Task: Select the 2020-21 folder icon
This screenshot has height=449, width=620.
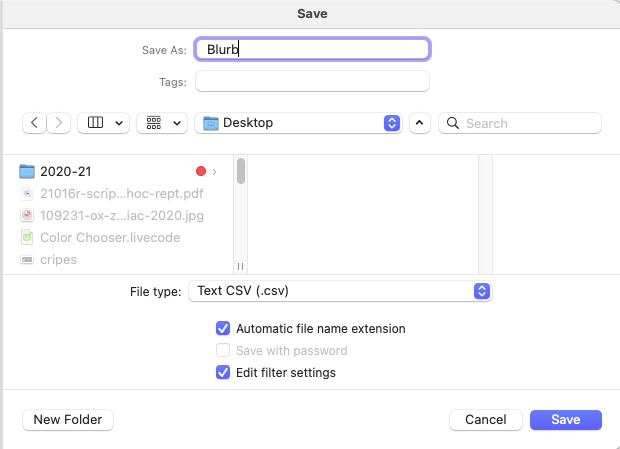Action: tap(27, 171)
